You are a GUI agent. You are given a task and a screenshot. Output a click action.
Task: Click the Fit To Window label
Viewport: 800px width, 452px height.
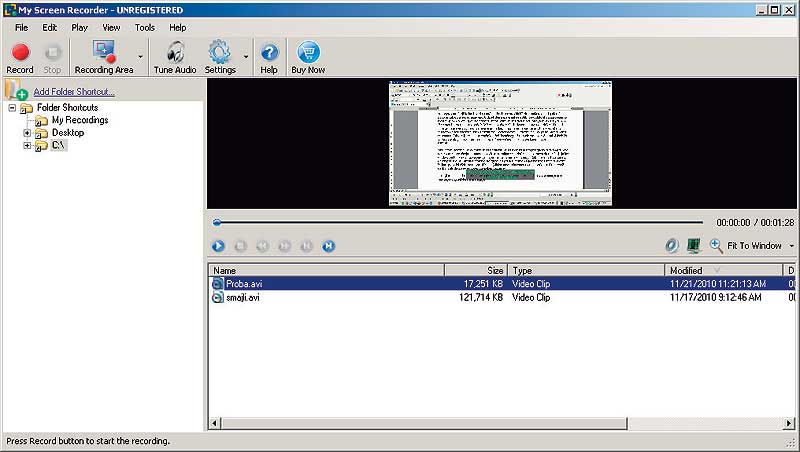click(x=754, y=246)
